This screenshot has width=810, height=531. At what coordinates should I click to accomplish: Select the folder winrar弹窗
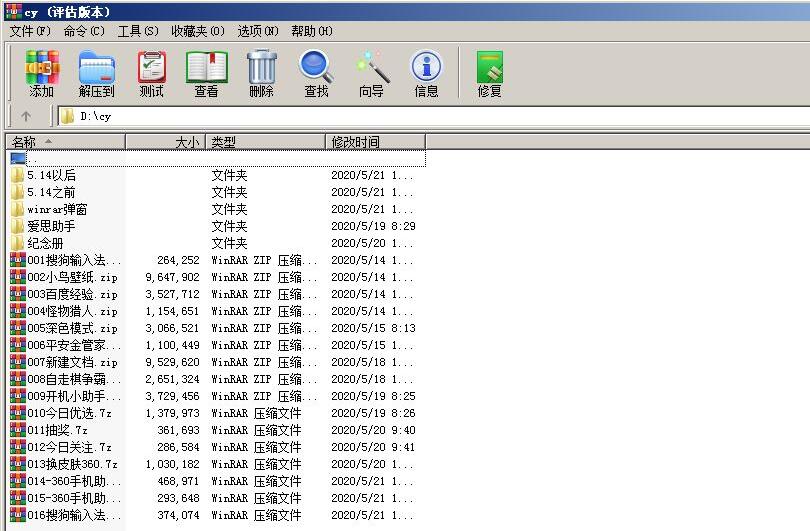tap(57, 209)
